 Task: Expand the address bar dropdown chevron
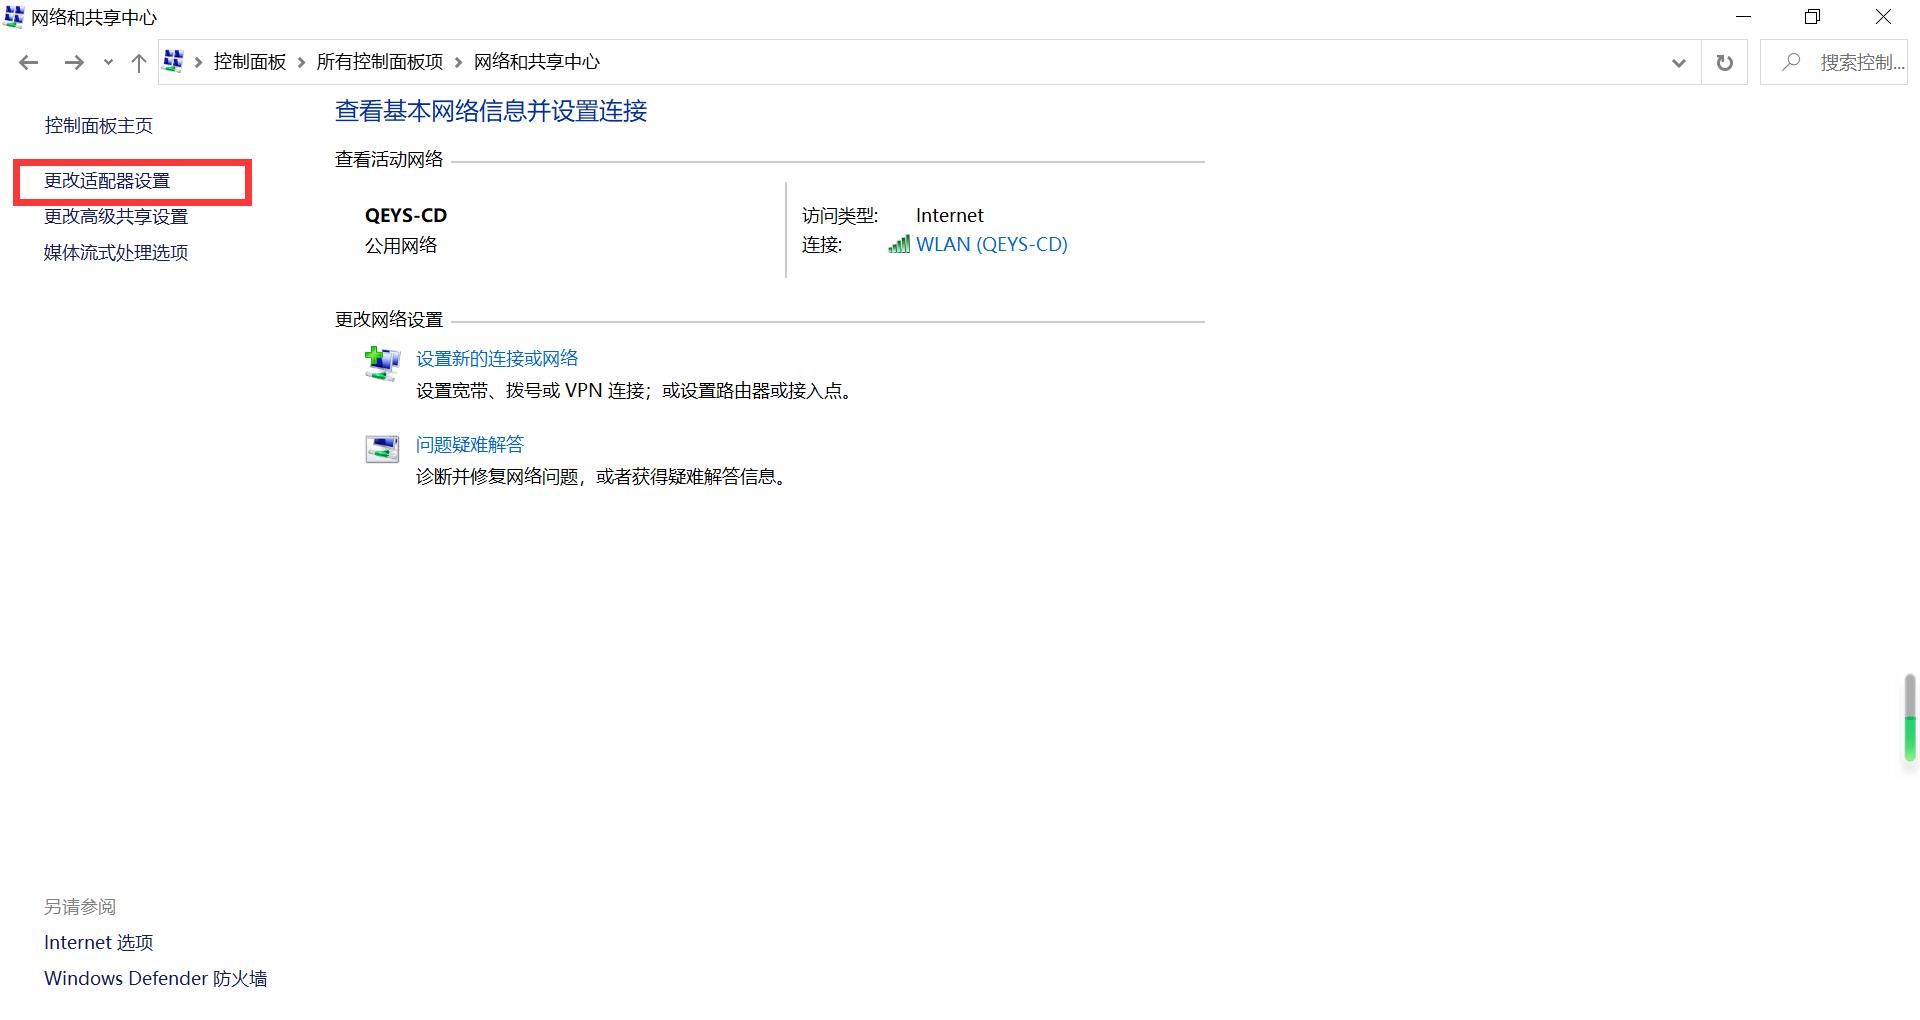coord(1677,62)
